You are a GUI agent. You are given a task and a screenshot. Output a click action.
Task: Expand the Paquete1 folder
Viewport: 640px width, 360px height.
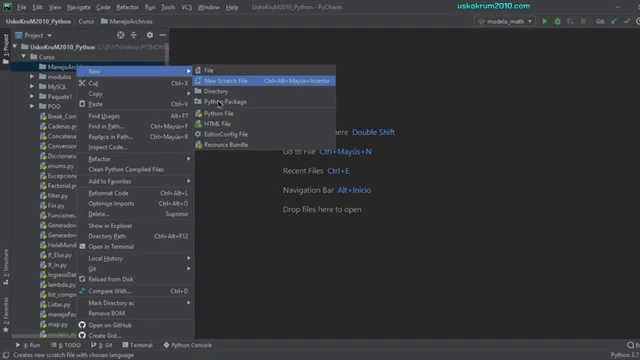[x=32, y=96]
